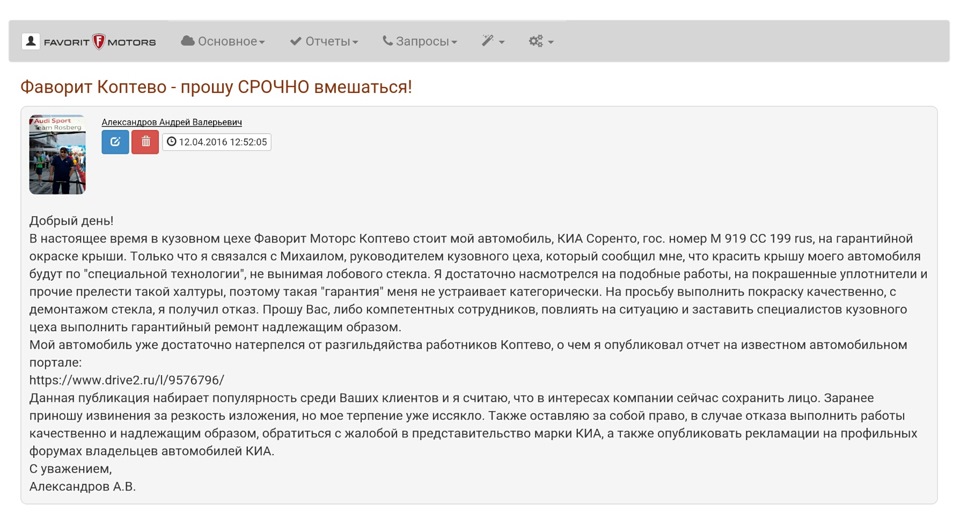Open the Favorit Motors logo home link

coord(100,42)
